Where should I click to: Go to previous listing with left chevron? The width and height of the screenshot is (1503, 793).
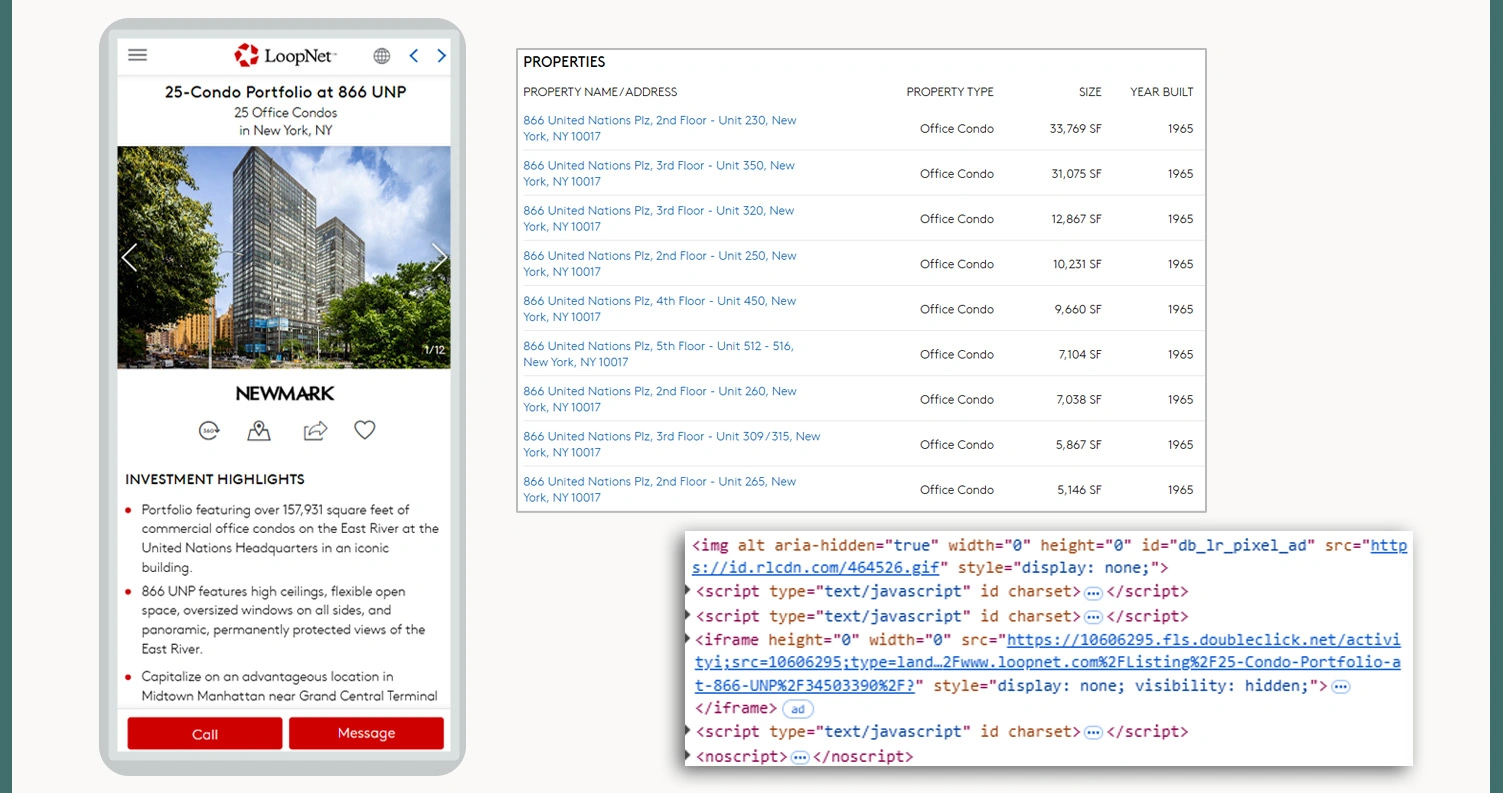(414, 56)
